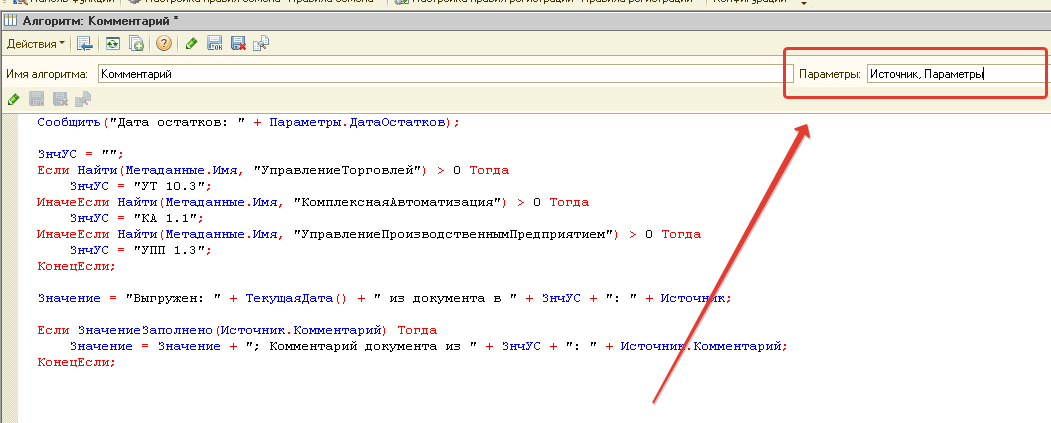
Task: Click the list icon with blue arrow
Action: pos(85,44)
